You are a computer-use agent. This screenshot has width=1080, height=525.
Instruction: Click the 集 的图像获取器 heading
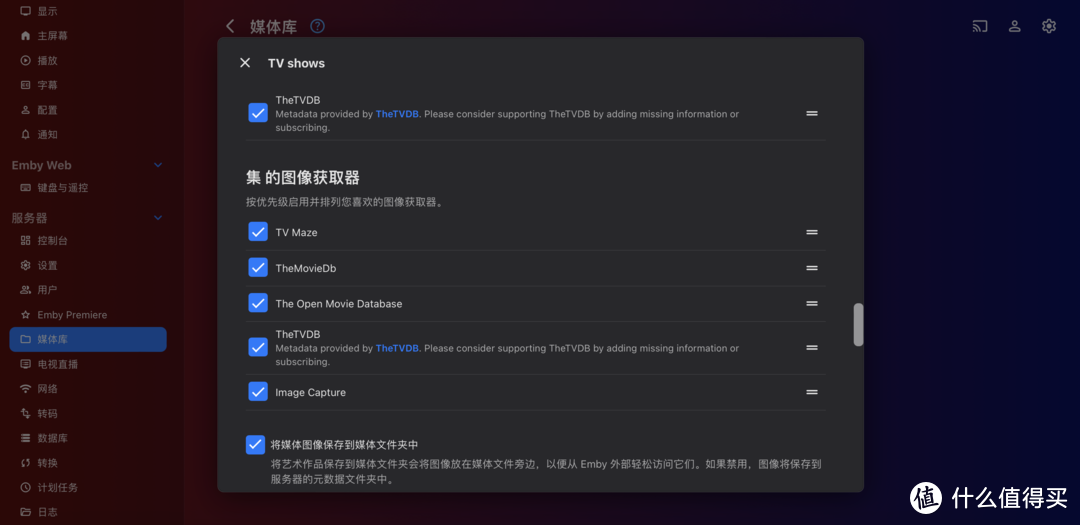(303, 178)
